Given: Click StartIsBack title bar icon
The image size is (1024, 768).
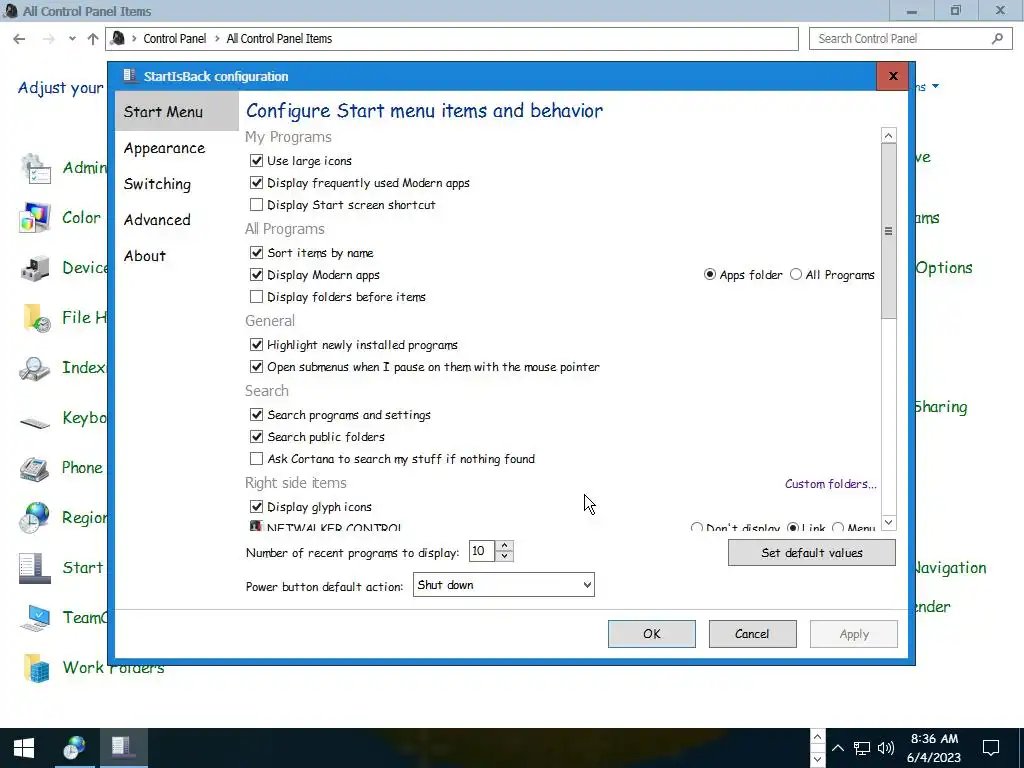Looking at the screenshot, I should 129,76.
